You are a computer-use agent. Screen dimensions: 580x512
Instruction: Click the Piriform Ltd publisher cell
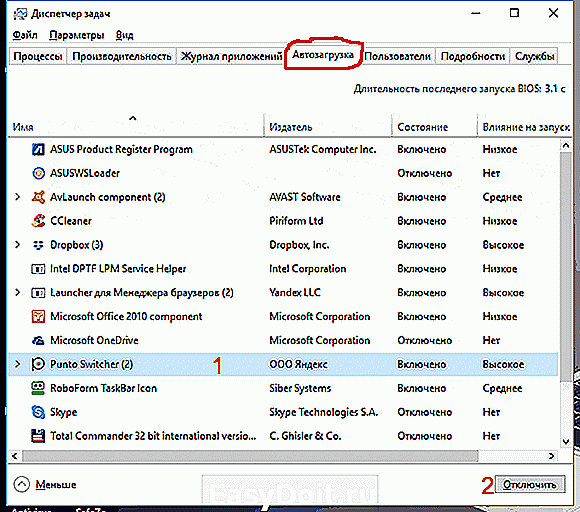(296, 221)
